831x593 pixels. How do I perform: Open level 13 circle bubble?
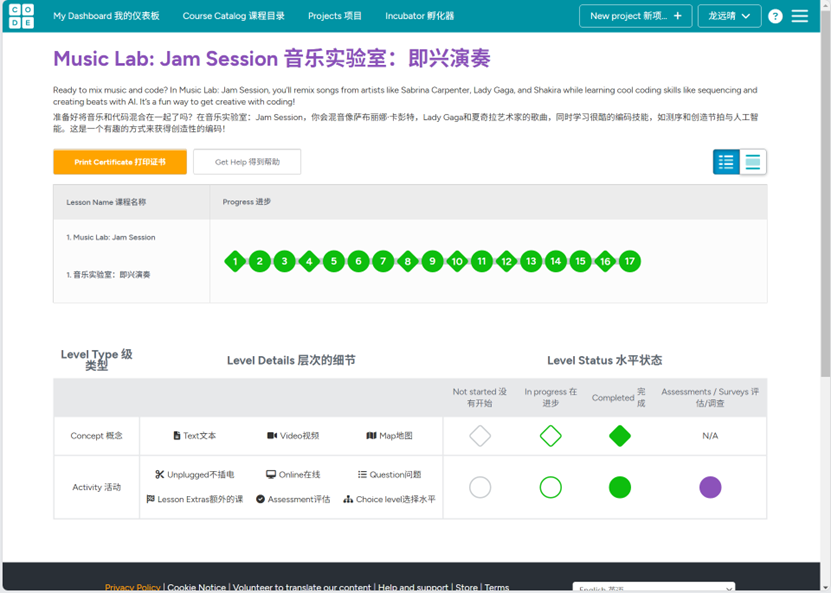pyautogui.click(x=531, y=261)
